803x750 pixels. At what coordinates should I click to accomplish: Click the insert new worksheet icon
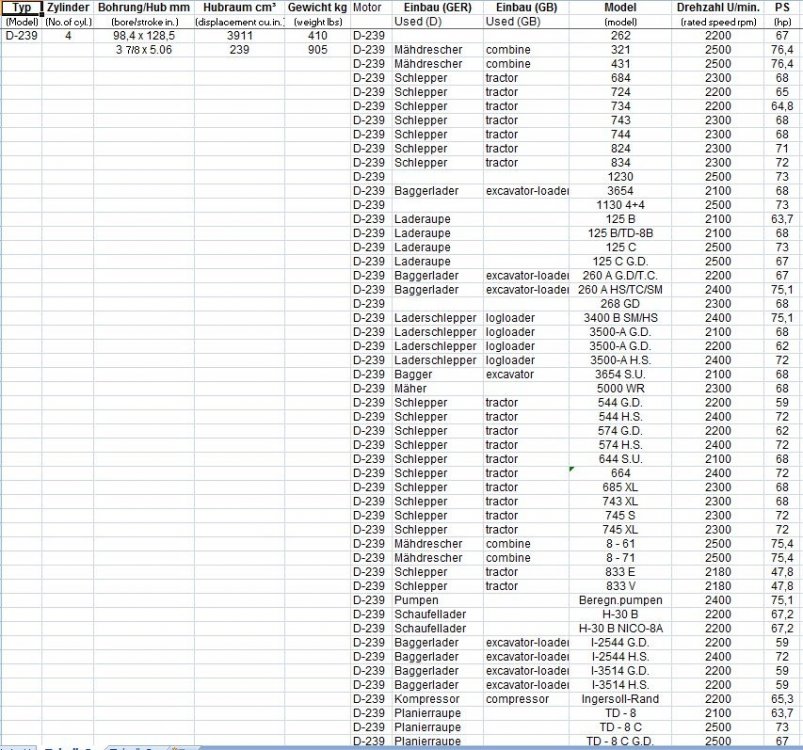[x=176, y=747]
